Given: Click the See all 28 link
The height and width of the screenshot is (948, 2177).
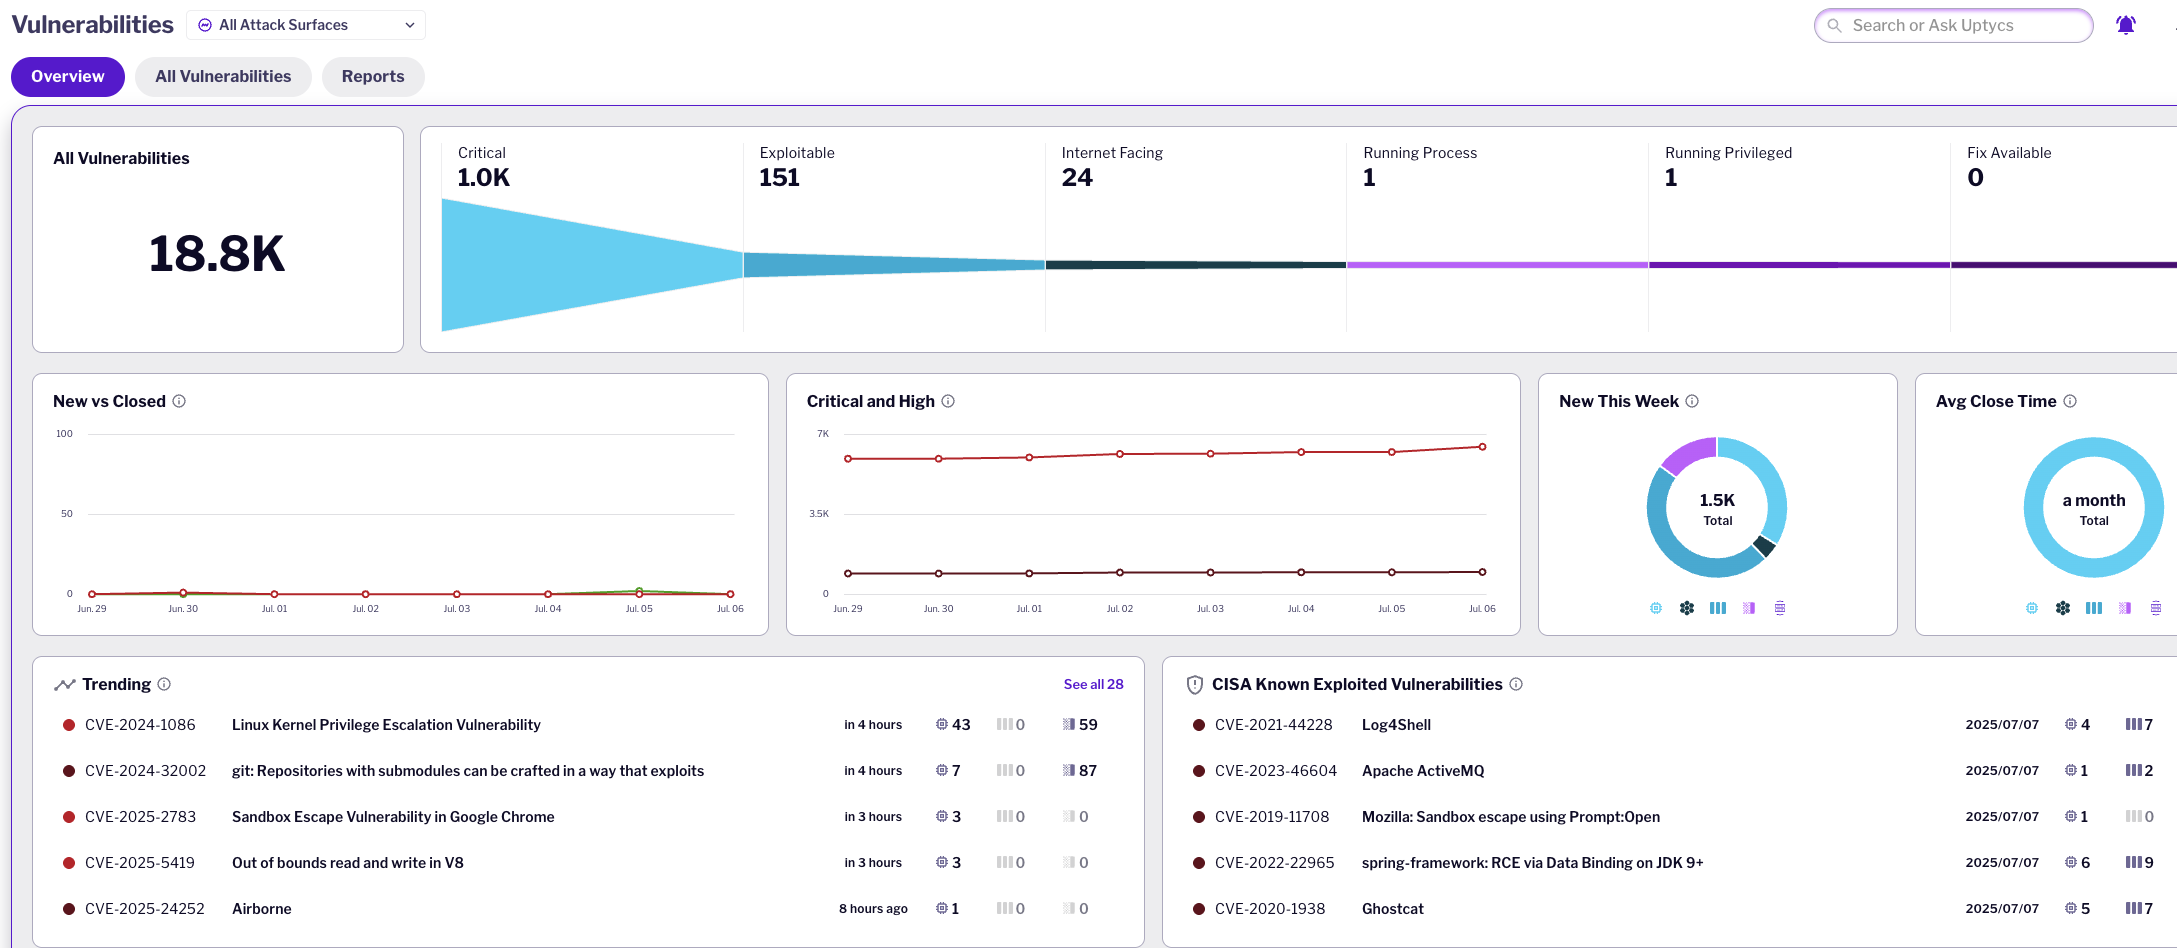Looking at the screenshot, I should (x=1093, y=684).
